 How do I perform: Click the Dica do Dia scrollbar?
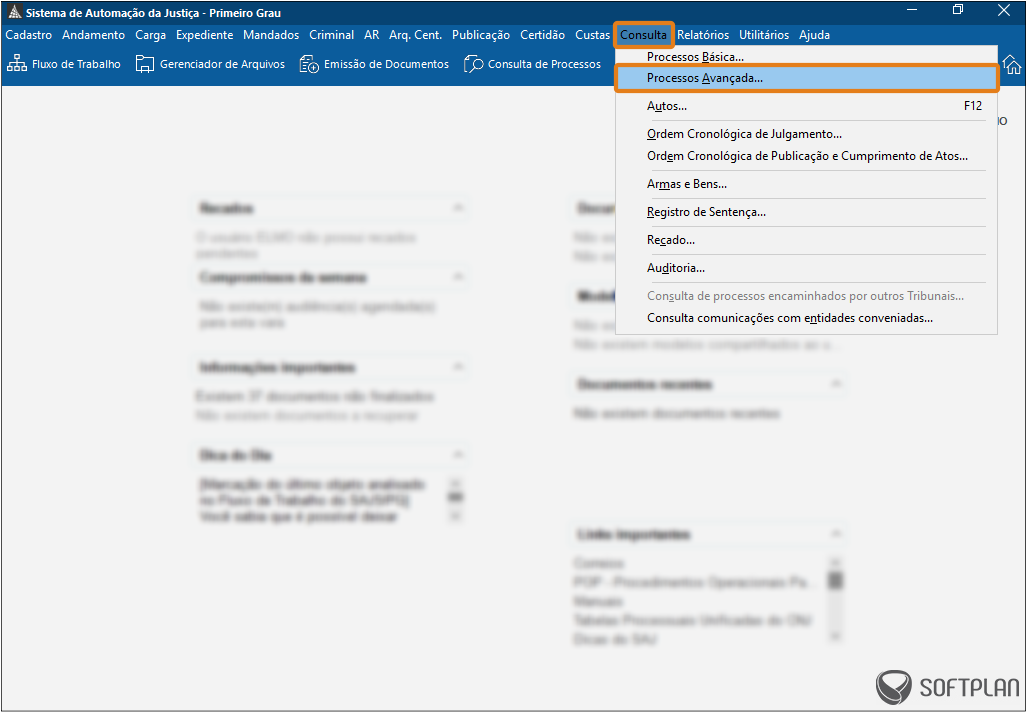(x=455, y=500)
